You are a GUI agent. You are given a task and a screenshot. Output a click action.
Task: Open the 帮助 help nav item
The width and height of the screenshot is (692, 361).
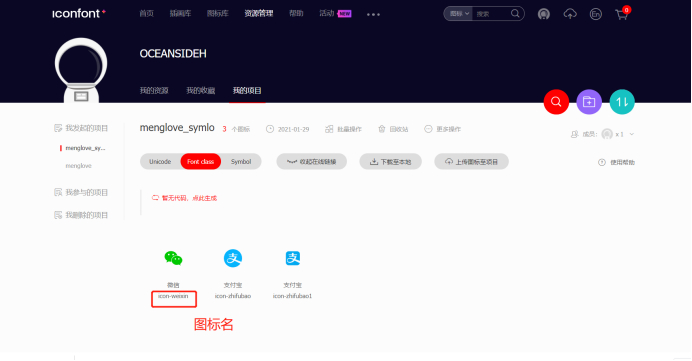296,14
